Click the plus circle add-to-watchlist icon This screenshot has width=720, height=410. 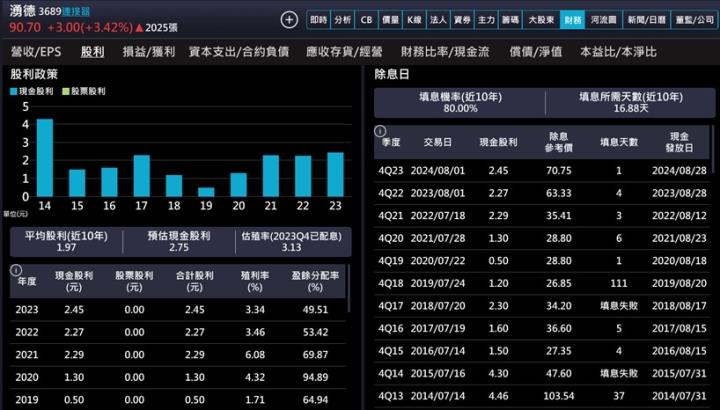coord(289,20)
